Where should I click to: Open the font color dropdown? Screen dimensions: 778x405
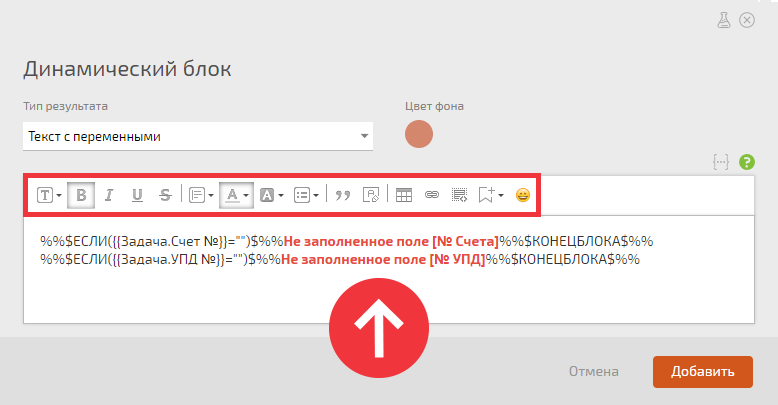click(236, 195)
